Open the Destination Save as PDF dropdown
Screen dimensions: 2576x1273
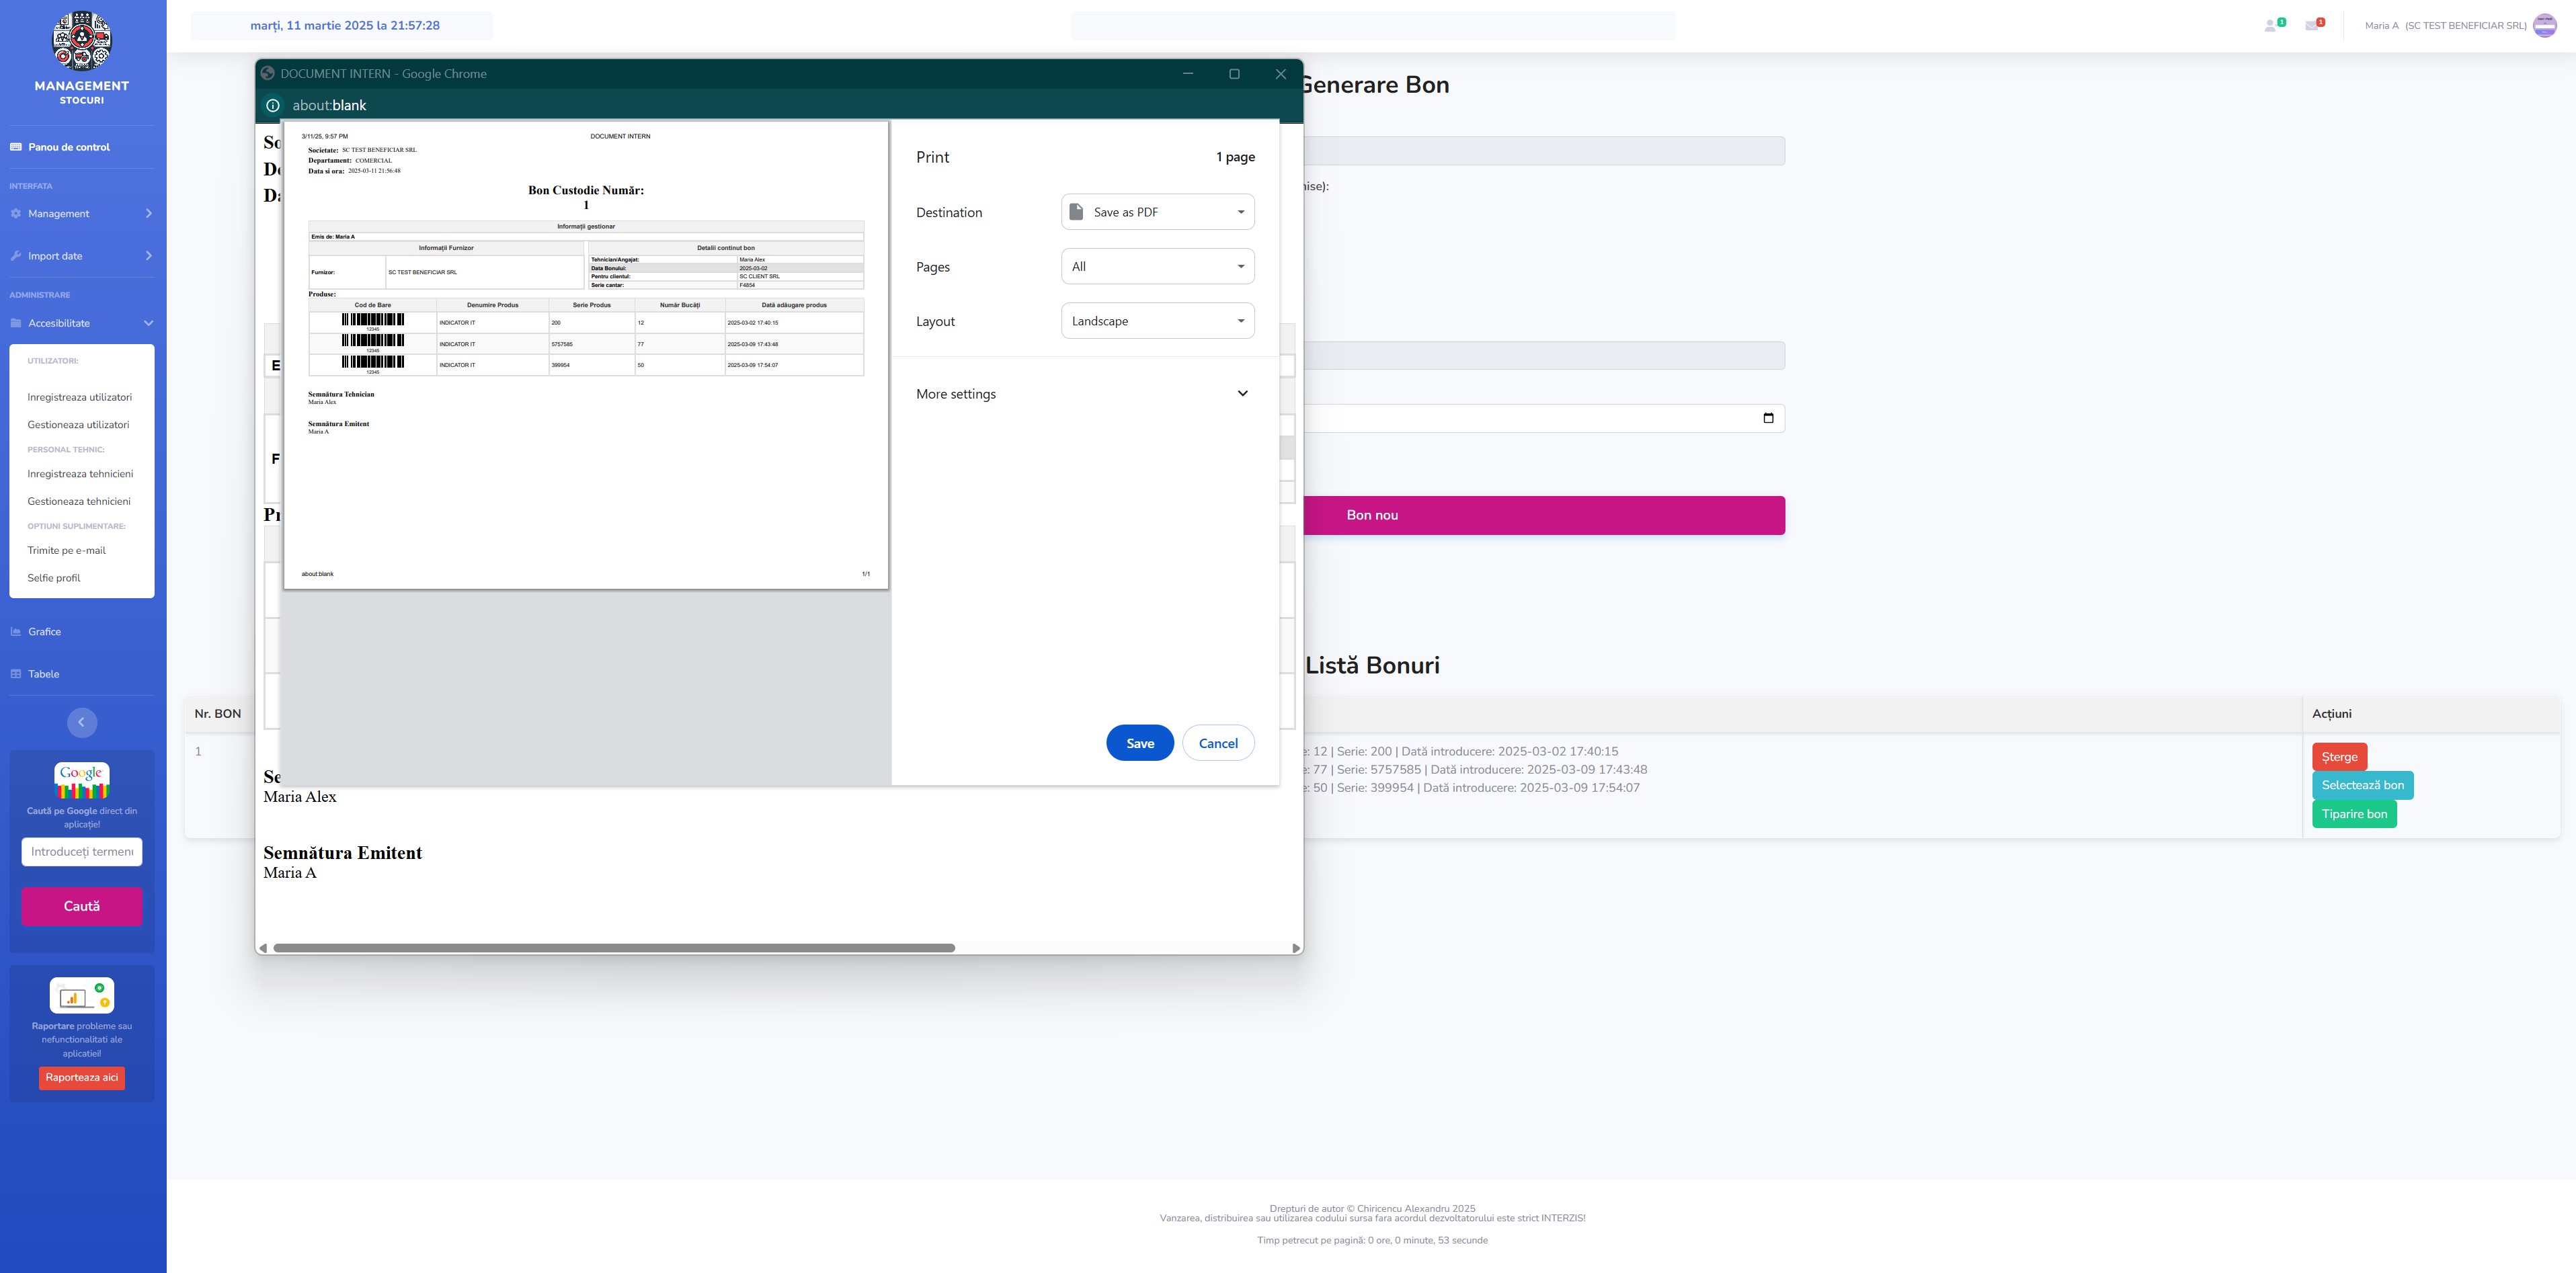tap(1157, 212)
